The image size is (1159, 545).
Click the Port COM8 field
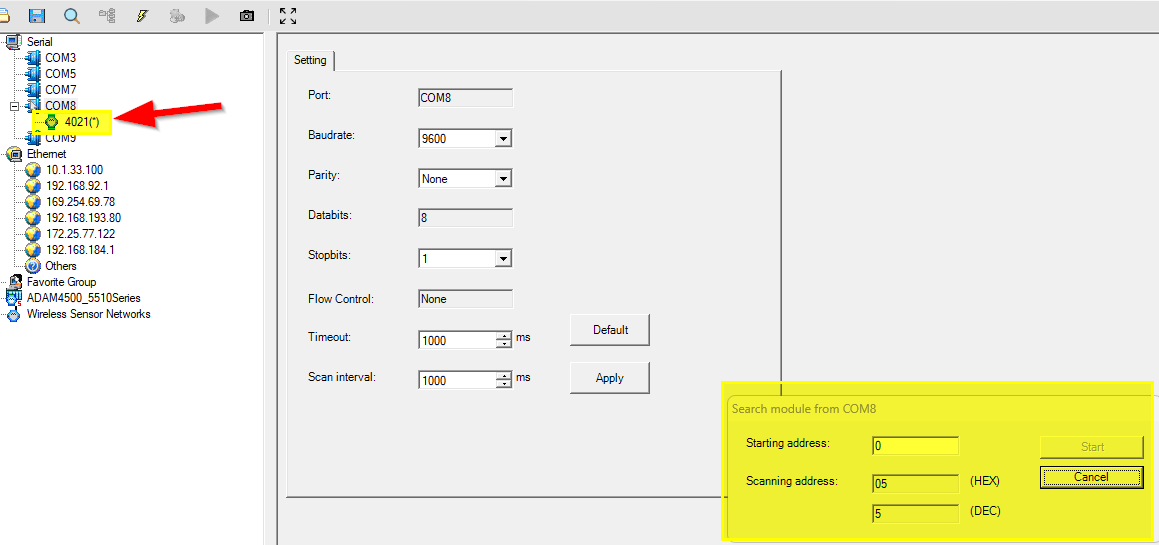466,98
